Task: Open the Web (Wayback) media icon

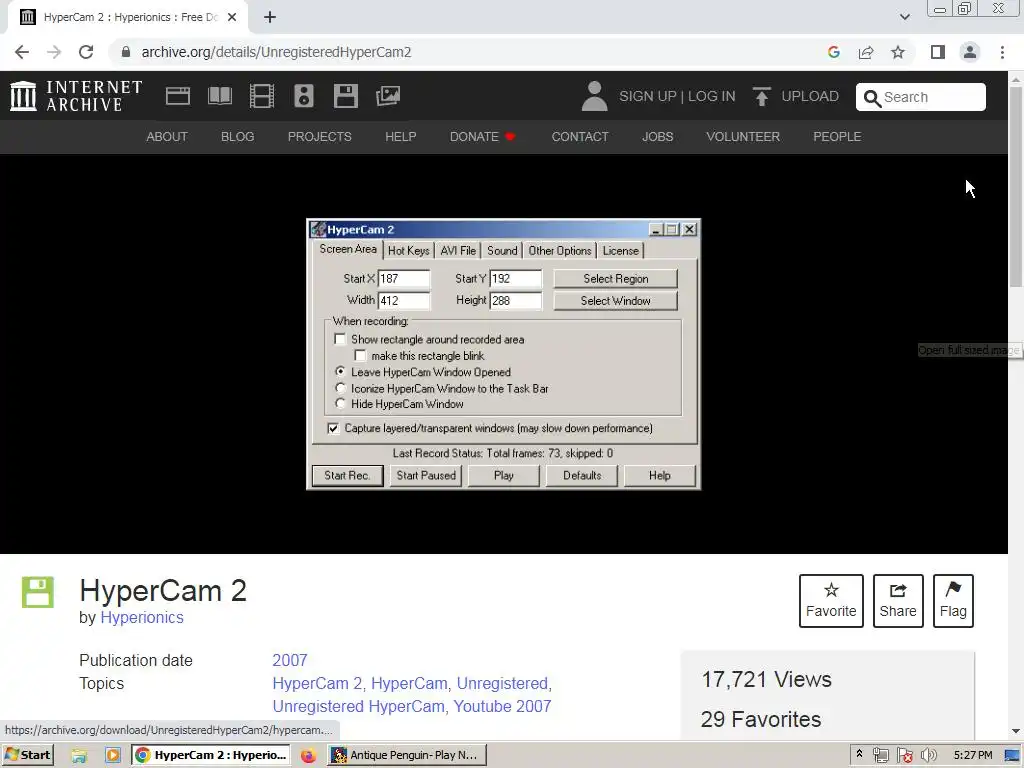Action: coord(178,96)
